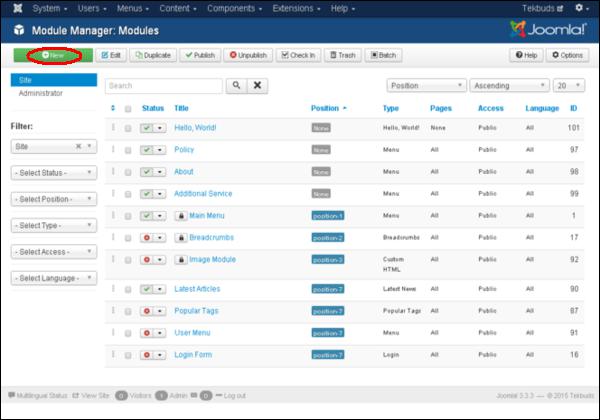This screenshot has height=420, width=600.
Task: Toggle published status of Policy module
Action: pyautogui.click(x=147, y=150)
